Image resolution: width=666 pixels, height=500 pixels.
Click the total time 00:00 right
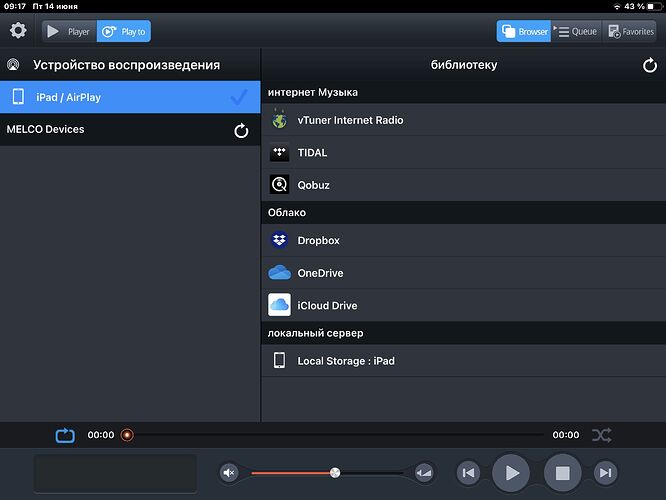tap(566, 435)
